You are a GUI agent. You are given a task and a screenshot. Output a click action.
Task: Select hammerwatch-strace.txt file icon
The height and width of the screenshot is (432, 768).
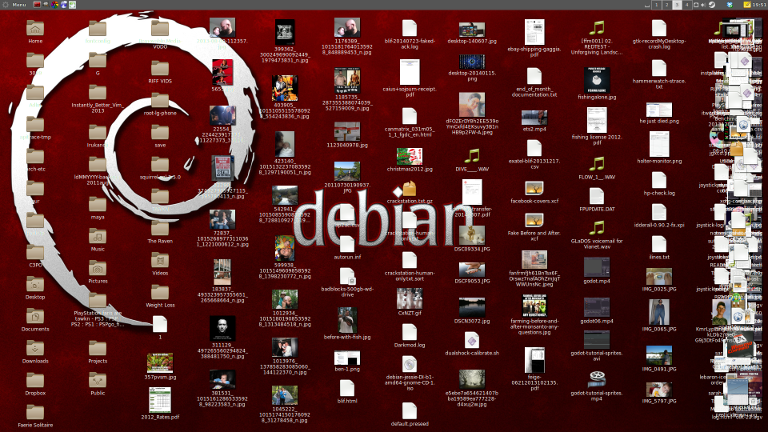(659, 68)
